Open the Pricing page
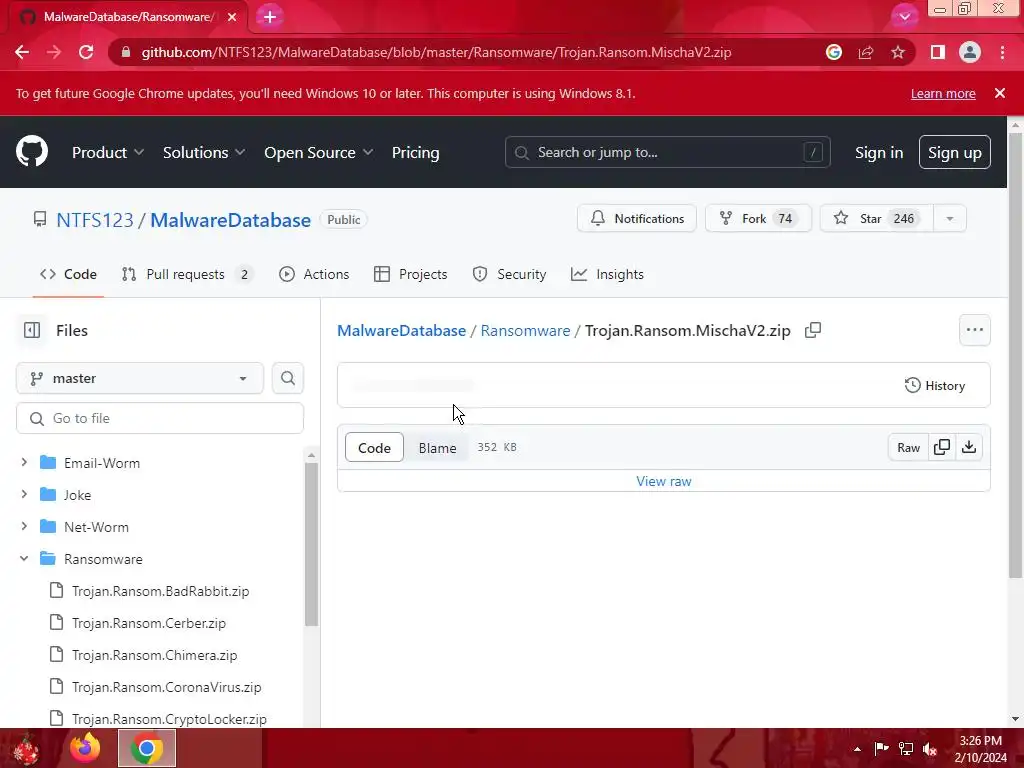This screenshot has width=1024, height=768. coord(415,152)
